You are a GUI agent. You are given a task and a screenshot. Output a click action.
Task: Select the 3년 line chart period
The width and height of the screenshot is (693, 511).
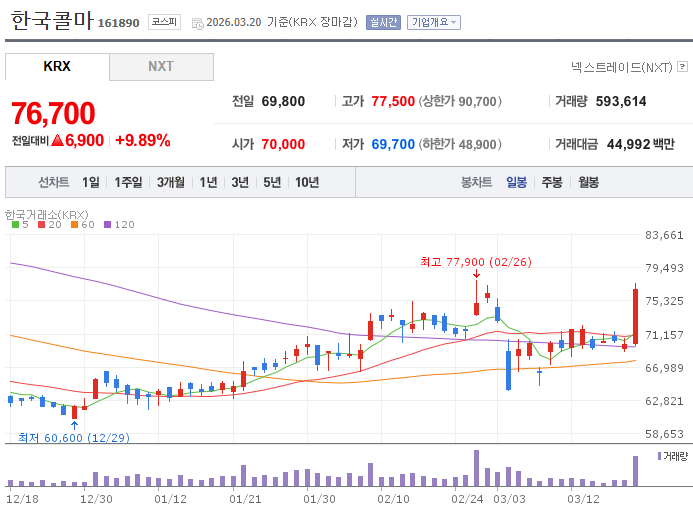tap(240, 182)
